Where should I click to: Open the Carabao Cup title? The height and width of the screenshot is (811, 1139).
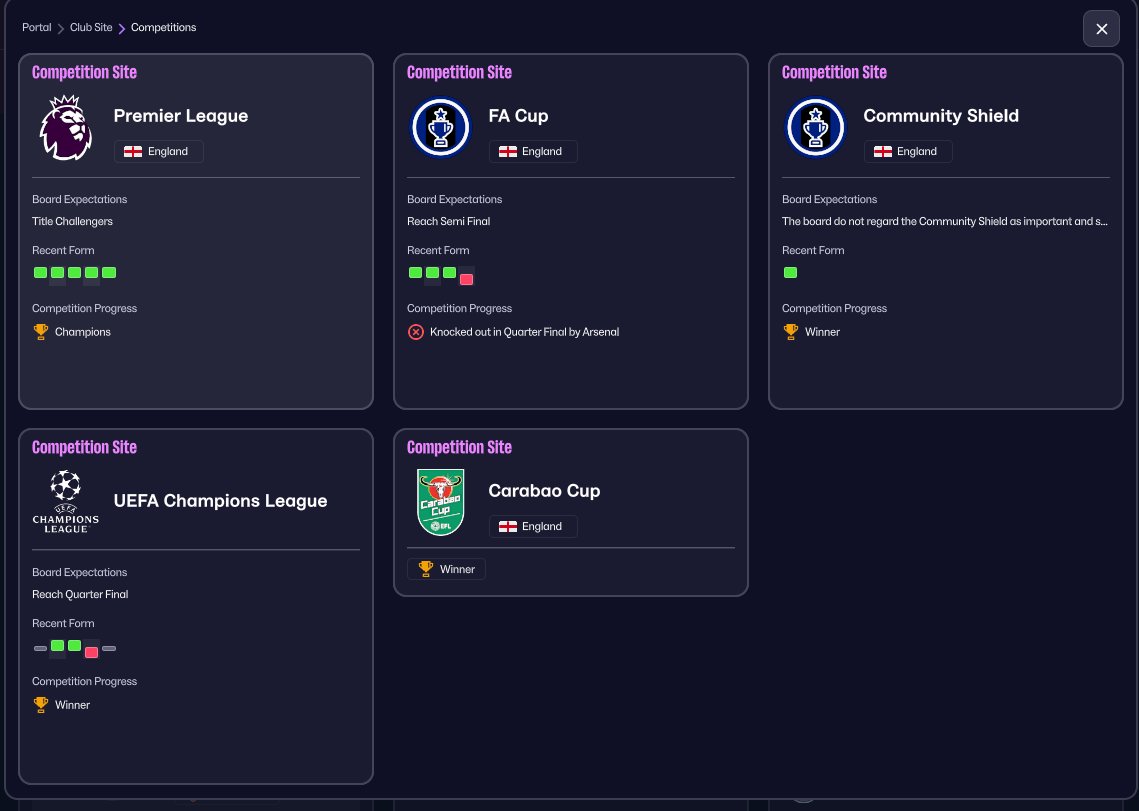click(x=544, y=491)
